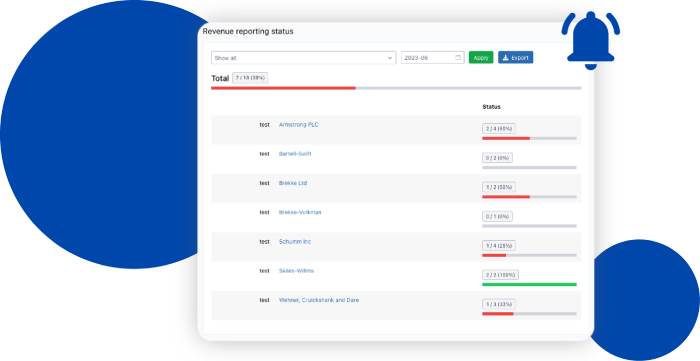Screen dimensions: 700x361
Task: Open the Brekke-Volkman link
Action: (x=300, y=212)
